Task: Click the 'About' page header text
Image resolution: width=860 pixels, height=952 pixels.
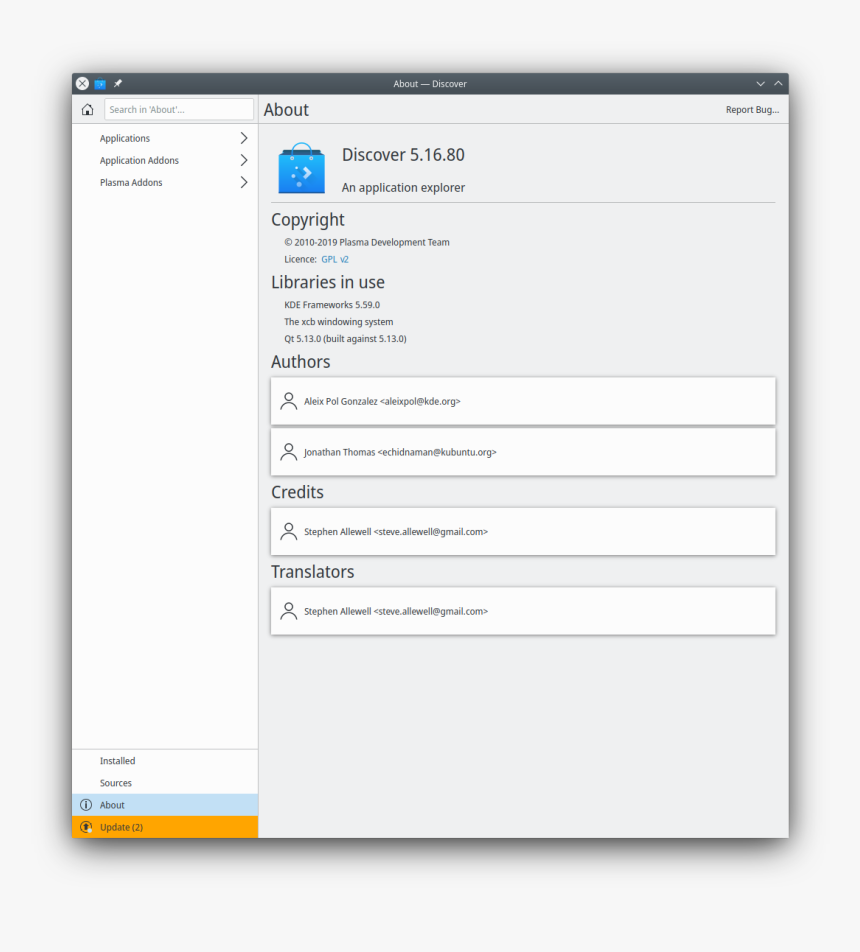Action: [x=286, y=110]
